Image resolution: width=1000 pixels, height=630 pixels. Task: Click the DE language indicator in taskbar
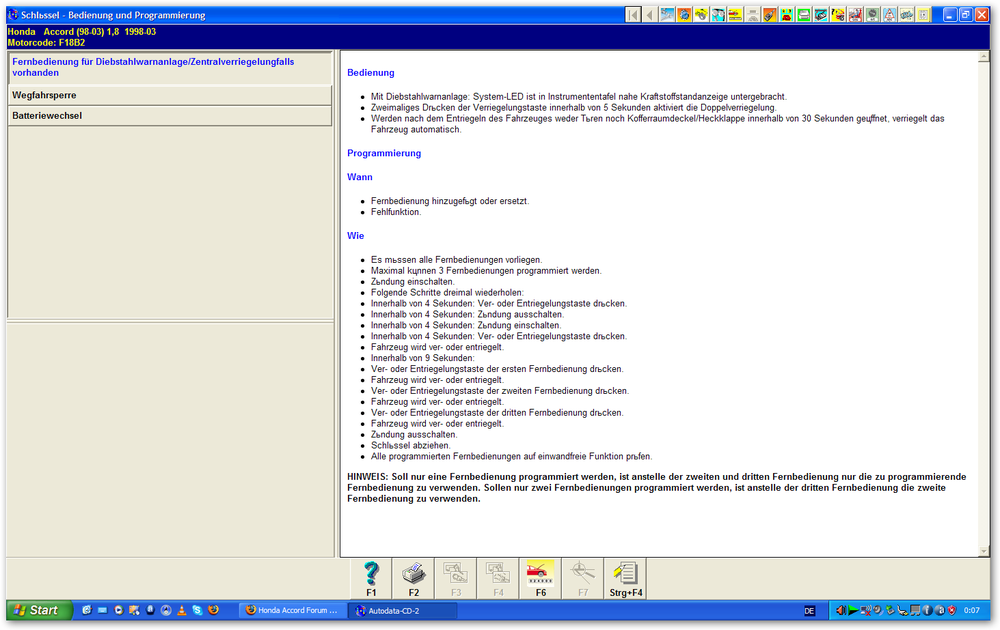(809, 610)
